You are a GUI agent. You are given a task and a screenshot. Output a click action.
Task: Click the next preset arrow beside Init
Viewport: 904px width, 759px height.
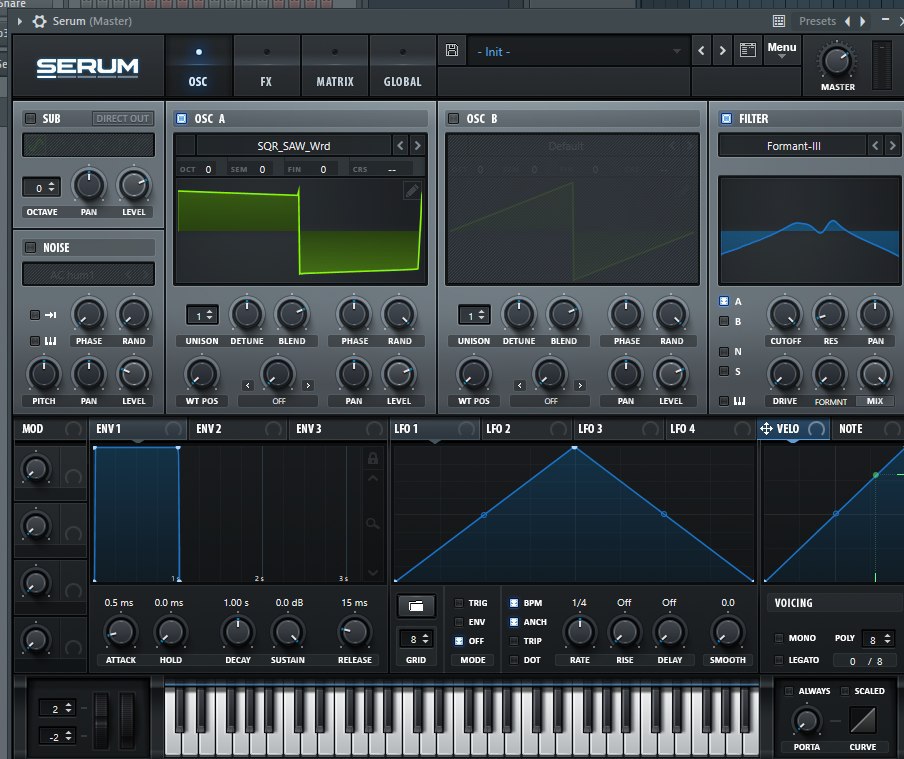pos(722,51)
